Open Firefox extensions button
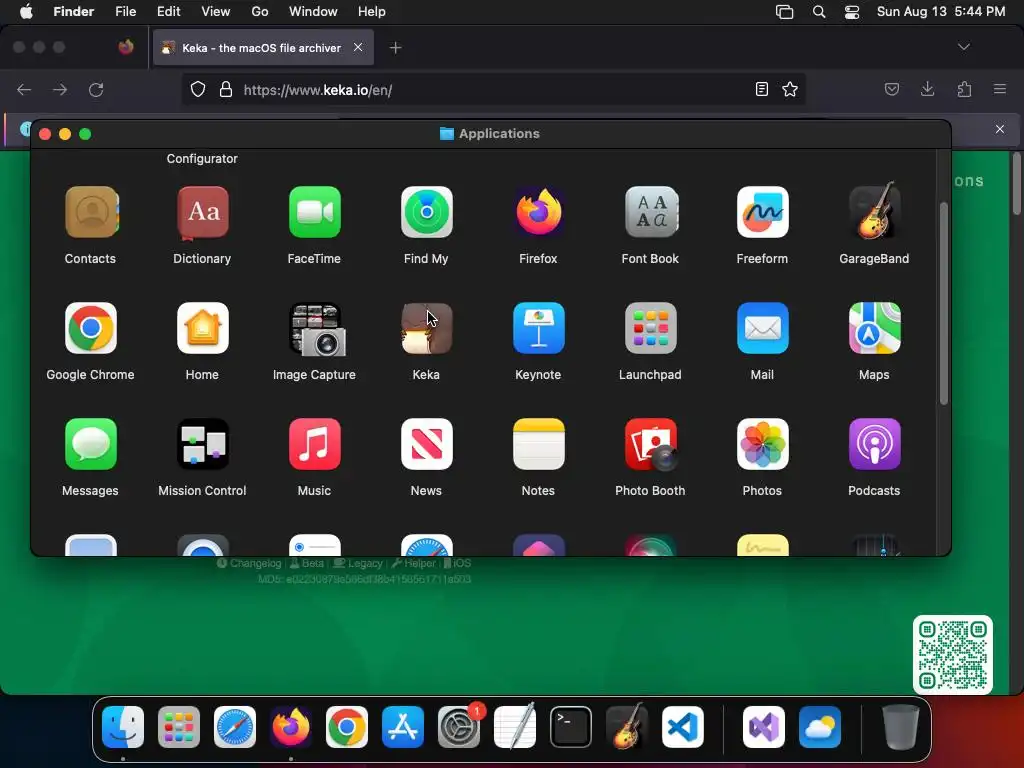This screenshot has height=768, width=1024. 964,89
